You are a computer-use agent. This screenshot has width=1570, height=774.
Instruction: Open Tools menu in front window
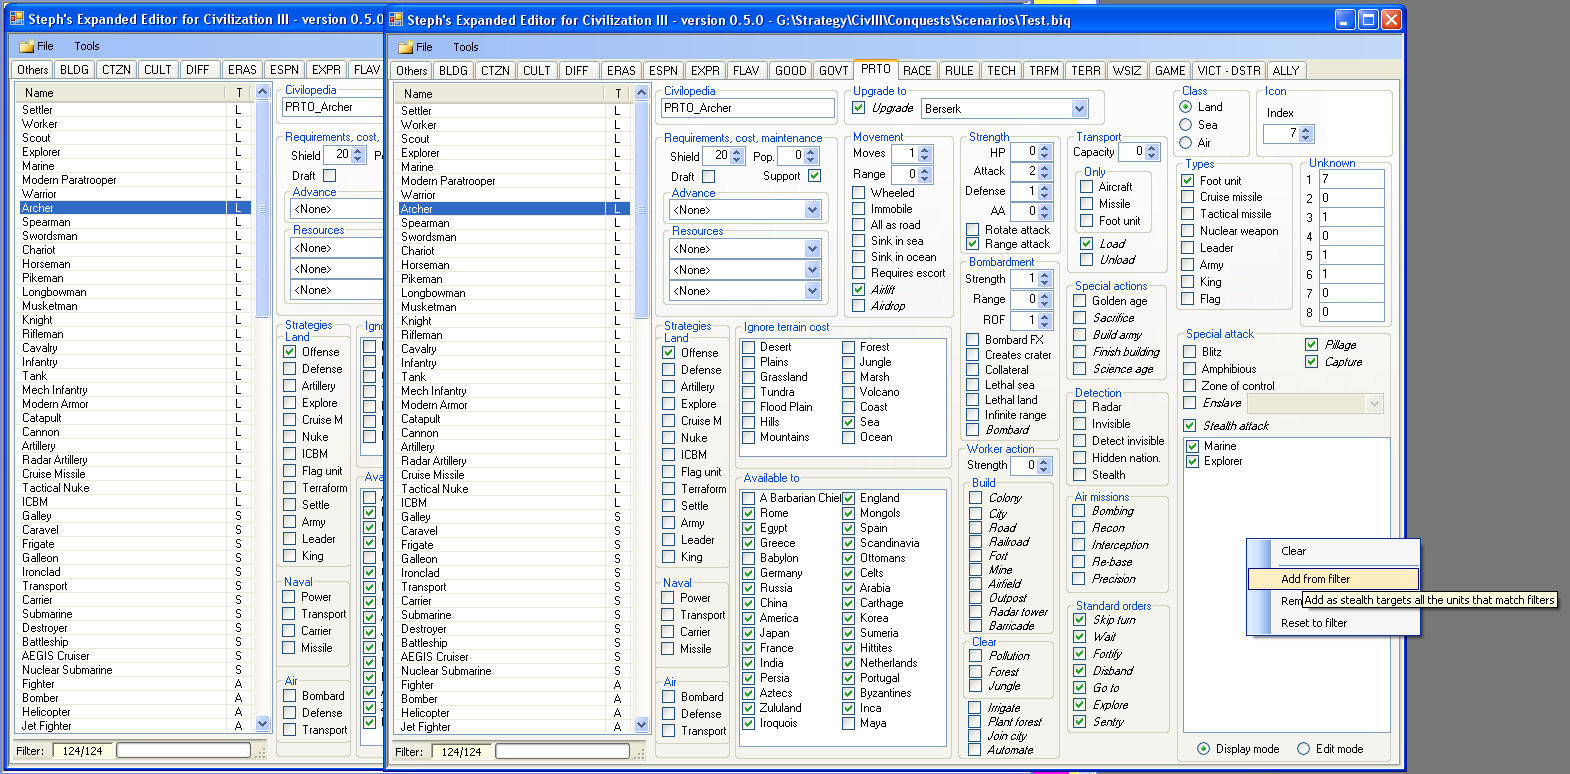click(466, 47)
